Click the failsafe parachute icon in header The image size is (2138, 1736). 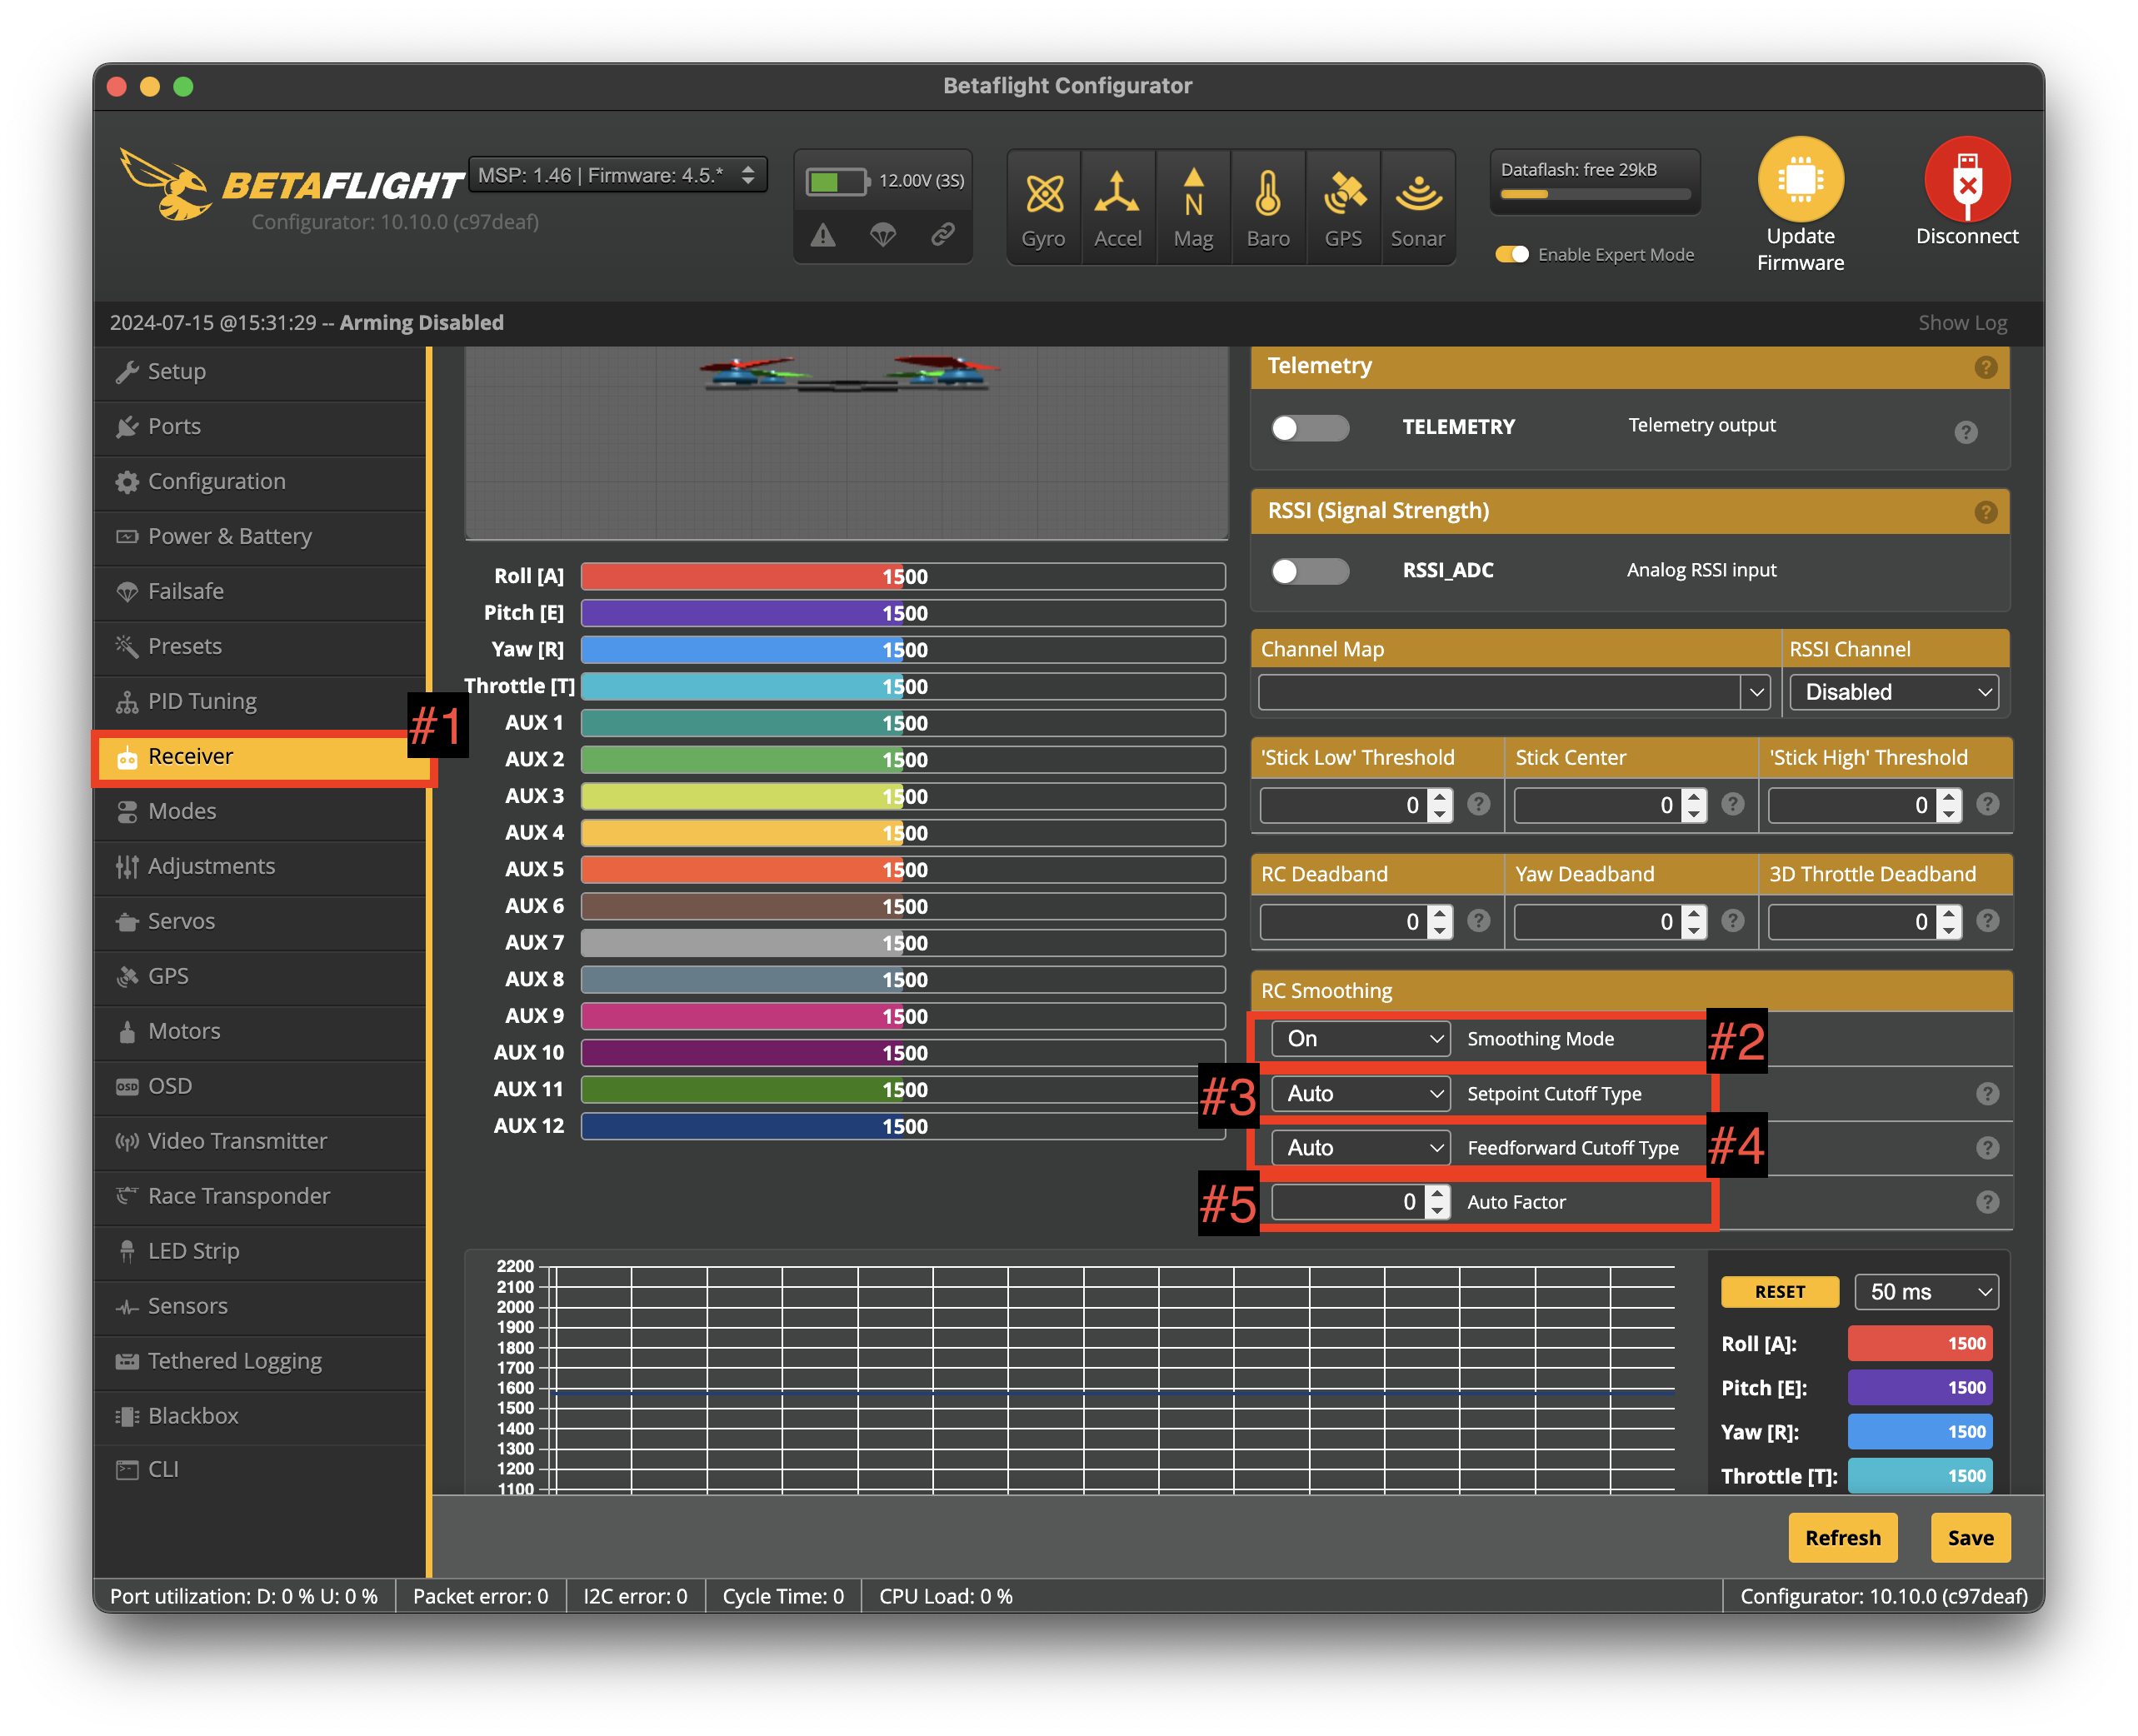(882, 236)
